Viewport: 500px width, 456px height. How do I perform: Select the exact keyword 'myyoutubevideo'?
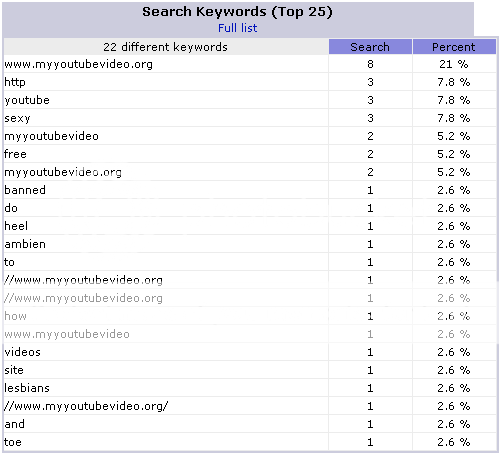point(51,136)
